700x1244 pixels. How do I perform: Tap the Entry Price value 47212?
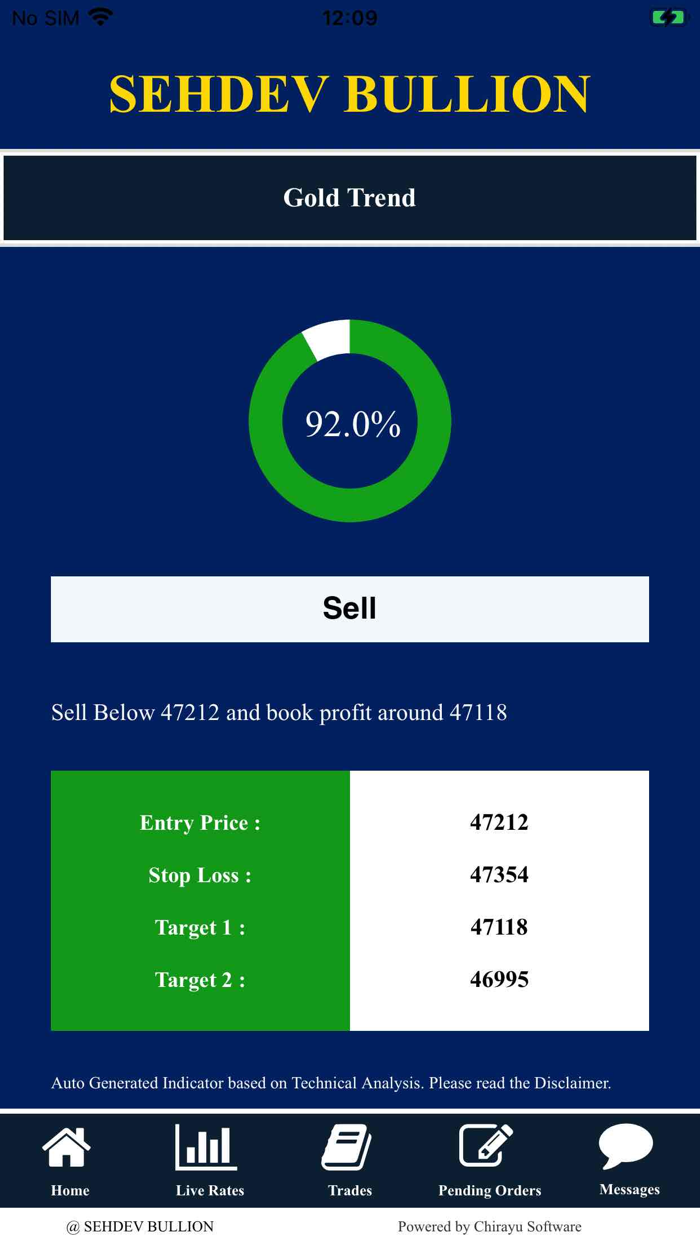click(499, 823)
